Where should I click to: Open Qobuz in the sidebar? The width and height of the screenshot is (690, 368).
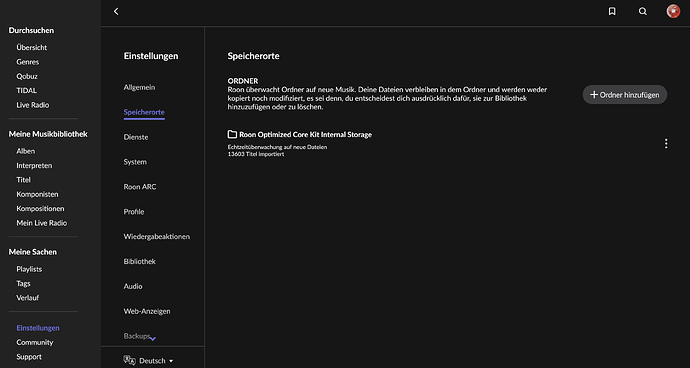coord(27,76)
